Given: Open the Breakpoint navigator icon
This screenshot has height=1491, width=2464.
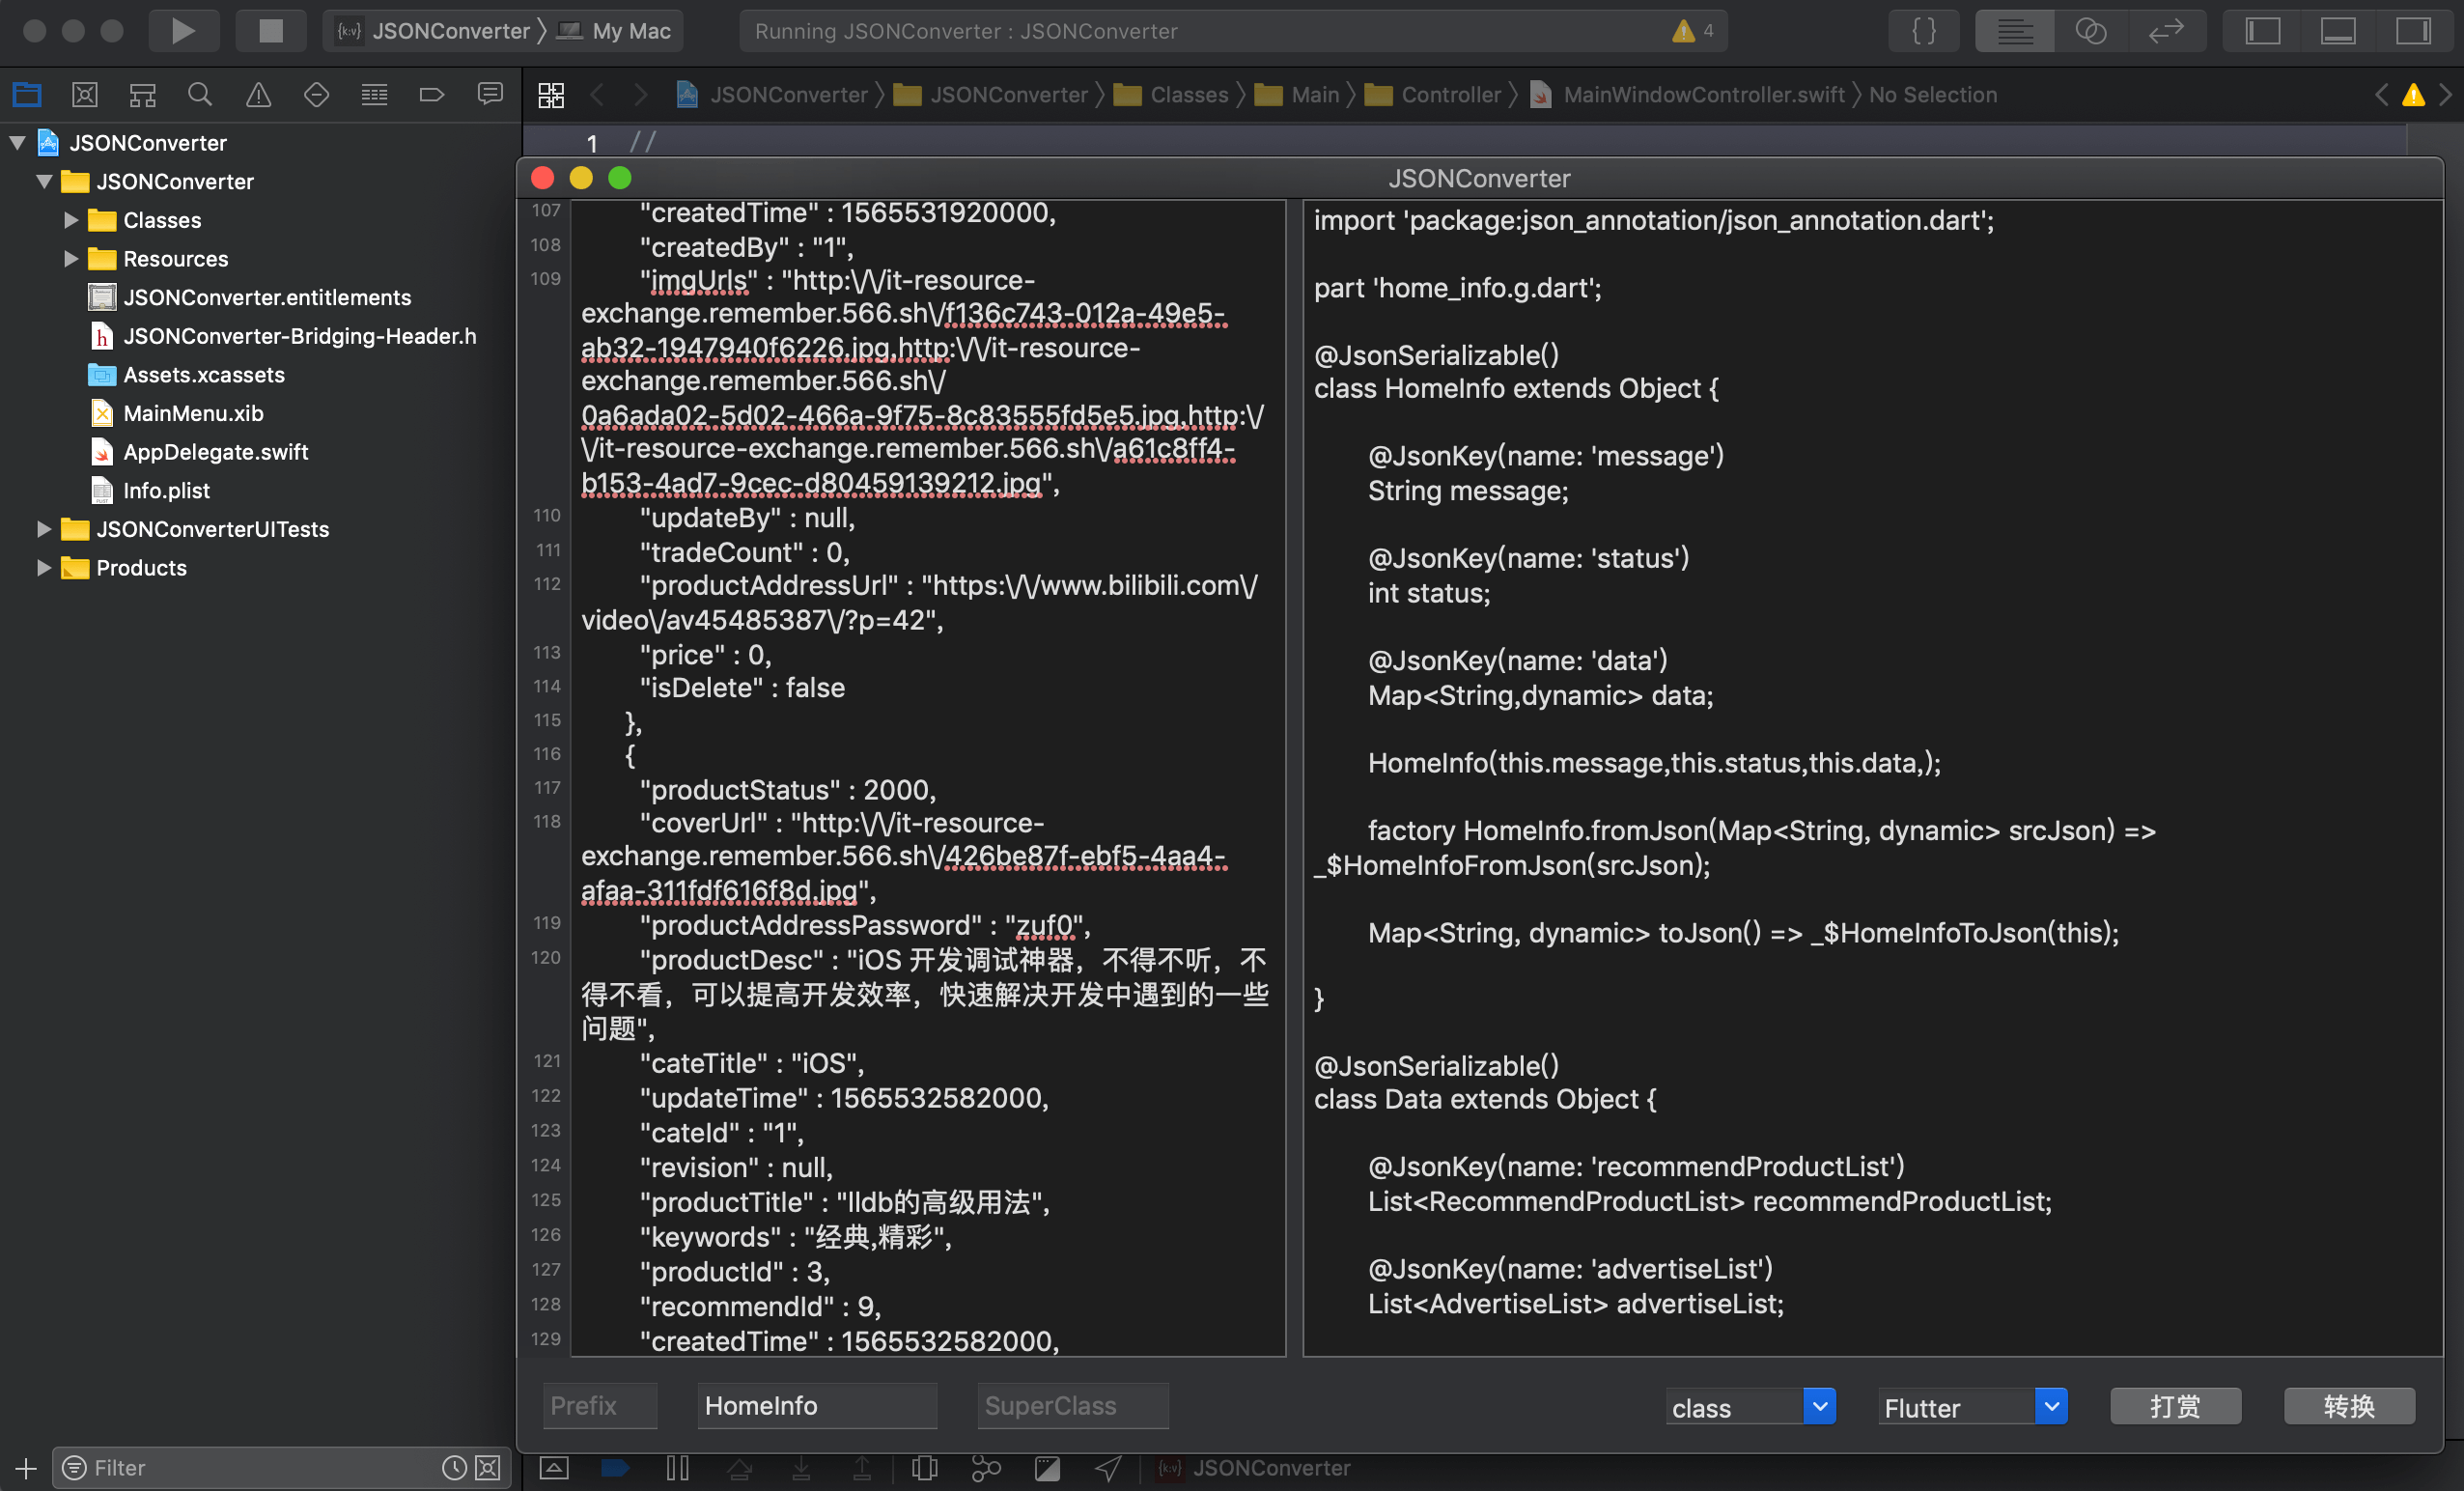Looking at the screenshot, I should click(432, 95).
